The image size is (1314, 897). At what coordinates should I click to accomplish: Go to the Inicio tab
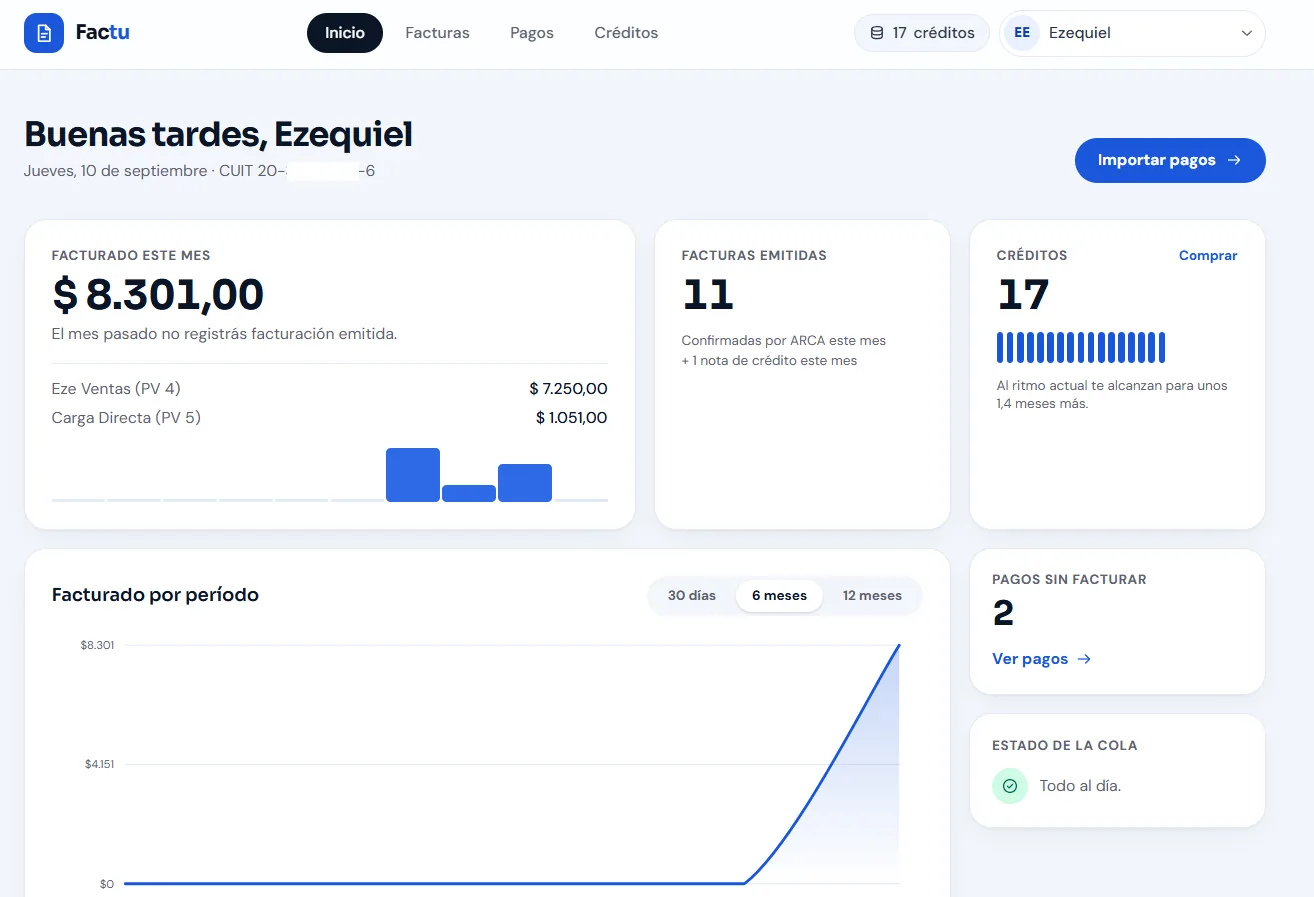pos(345,33)
